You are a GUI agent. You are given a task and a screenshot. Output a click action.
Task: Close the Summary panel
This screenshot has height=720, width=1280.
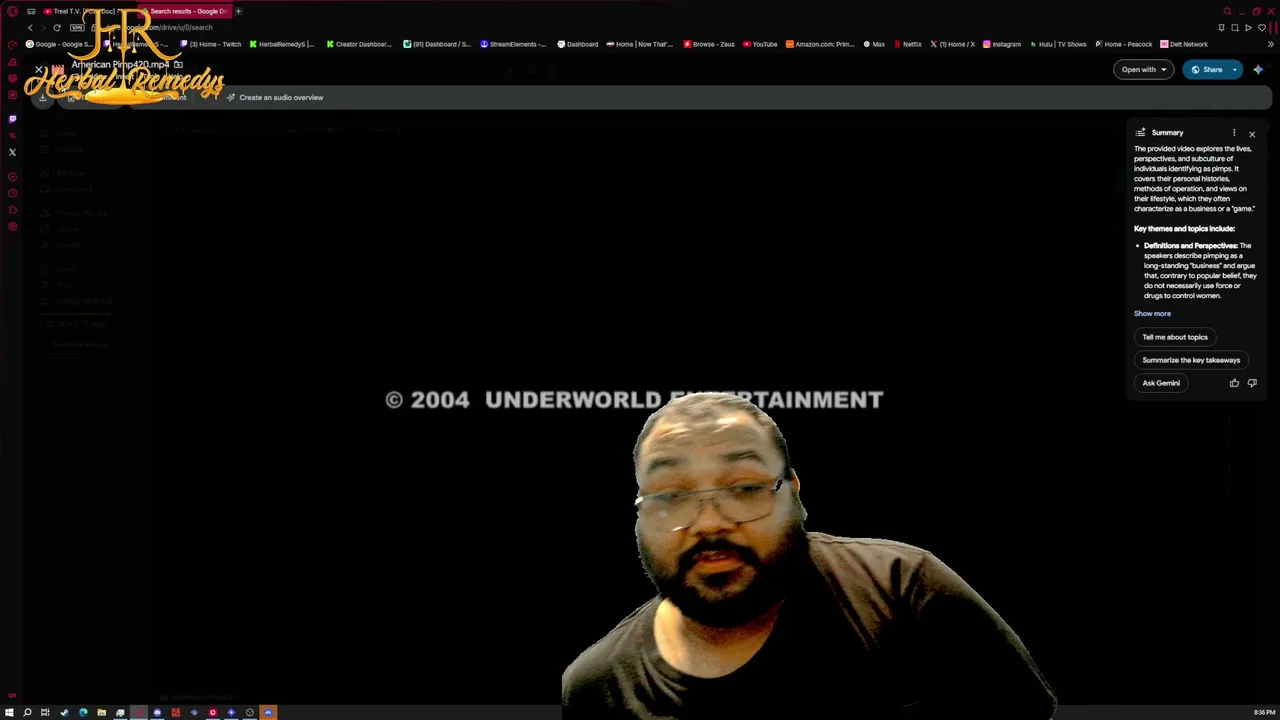coord(1251,133)
